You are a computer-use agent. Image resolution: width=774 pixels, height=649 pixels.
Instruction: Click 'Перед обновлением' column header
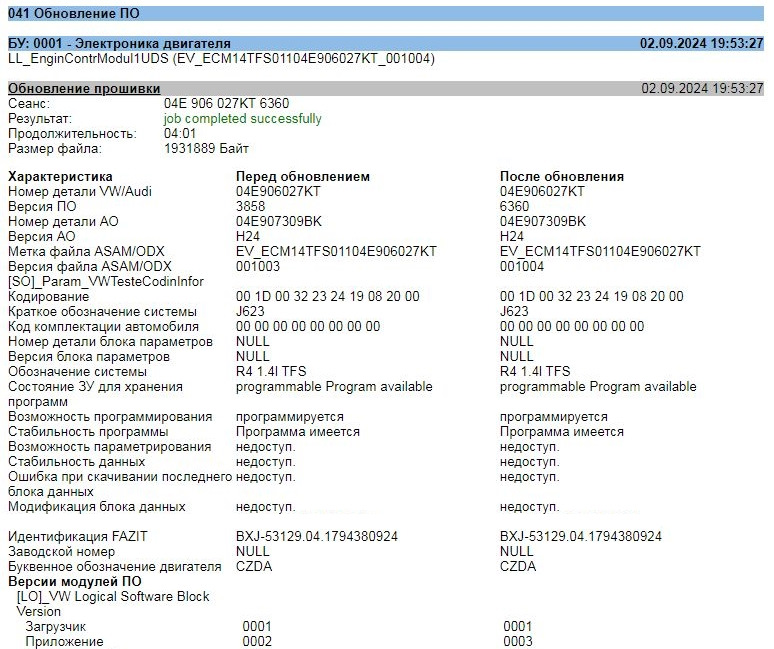[303, 176]
